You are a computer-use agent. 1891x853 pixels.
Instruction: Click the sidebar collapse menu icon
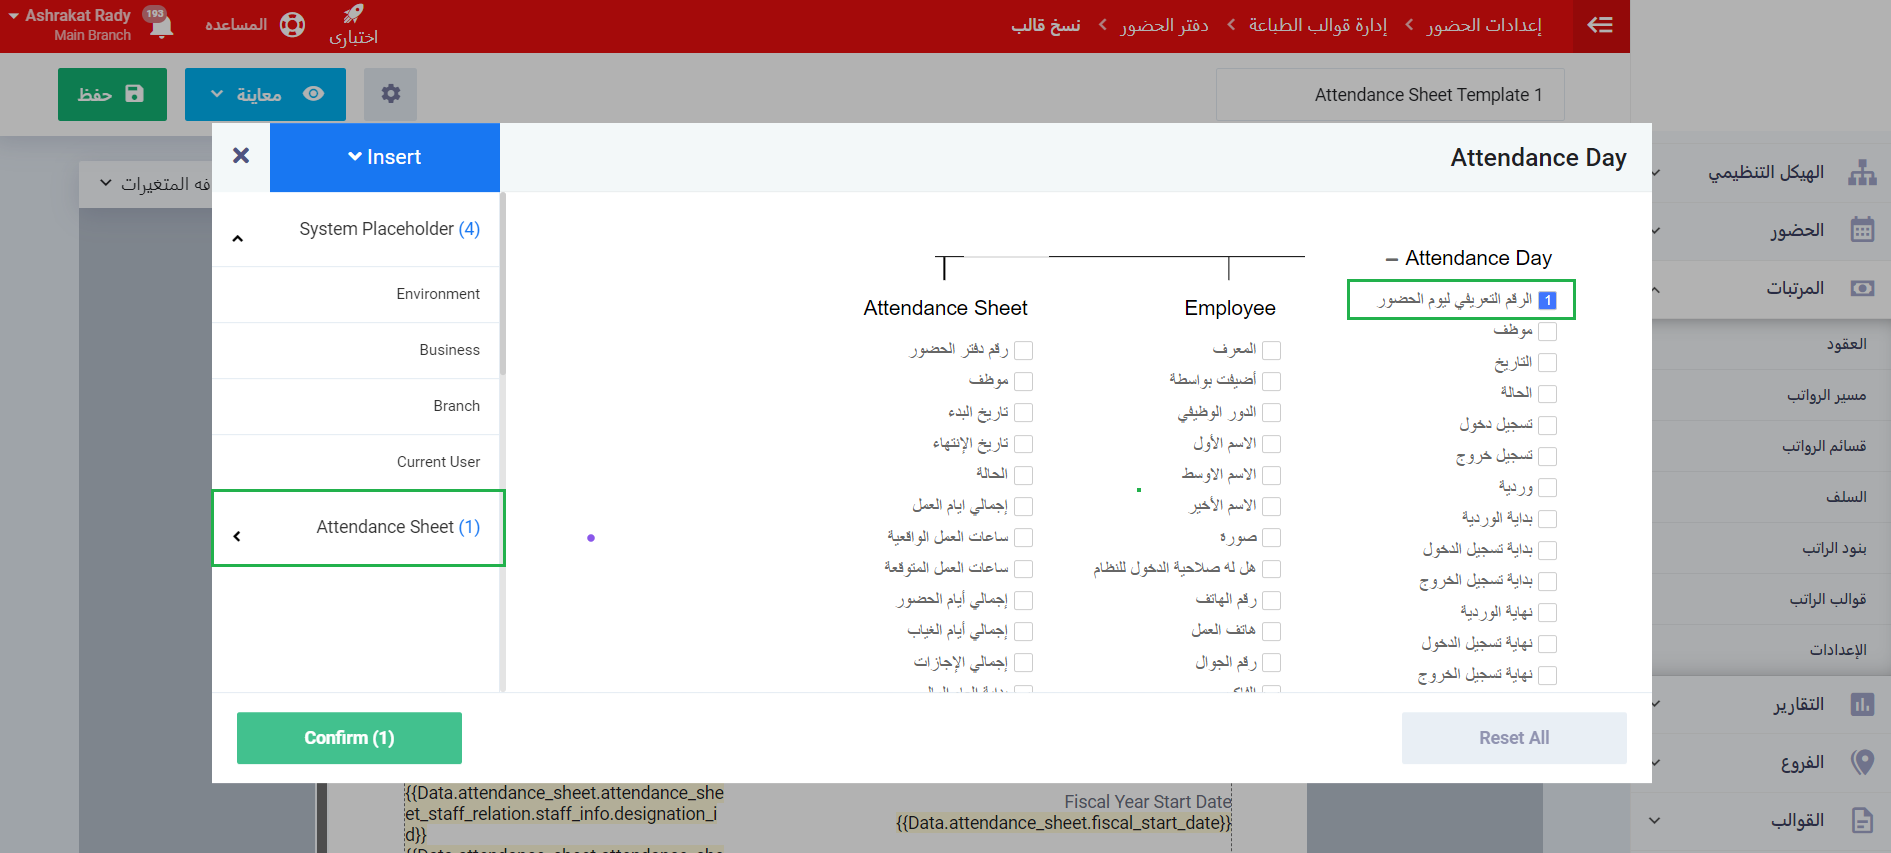[1600, 25]
